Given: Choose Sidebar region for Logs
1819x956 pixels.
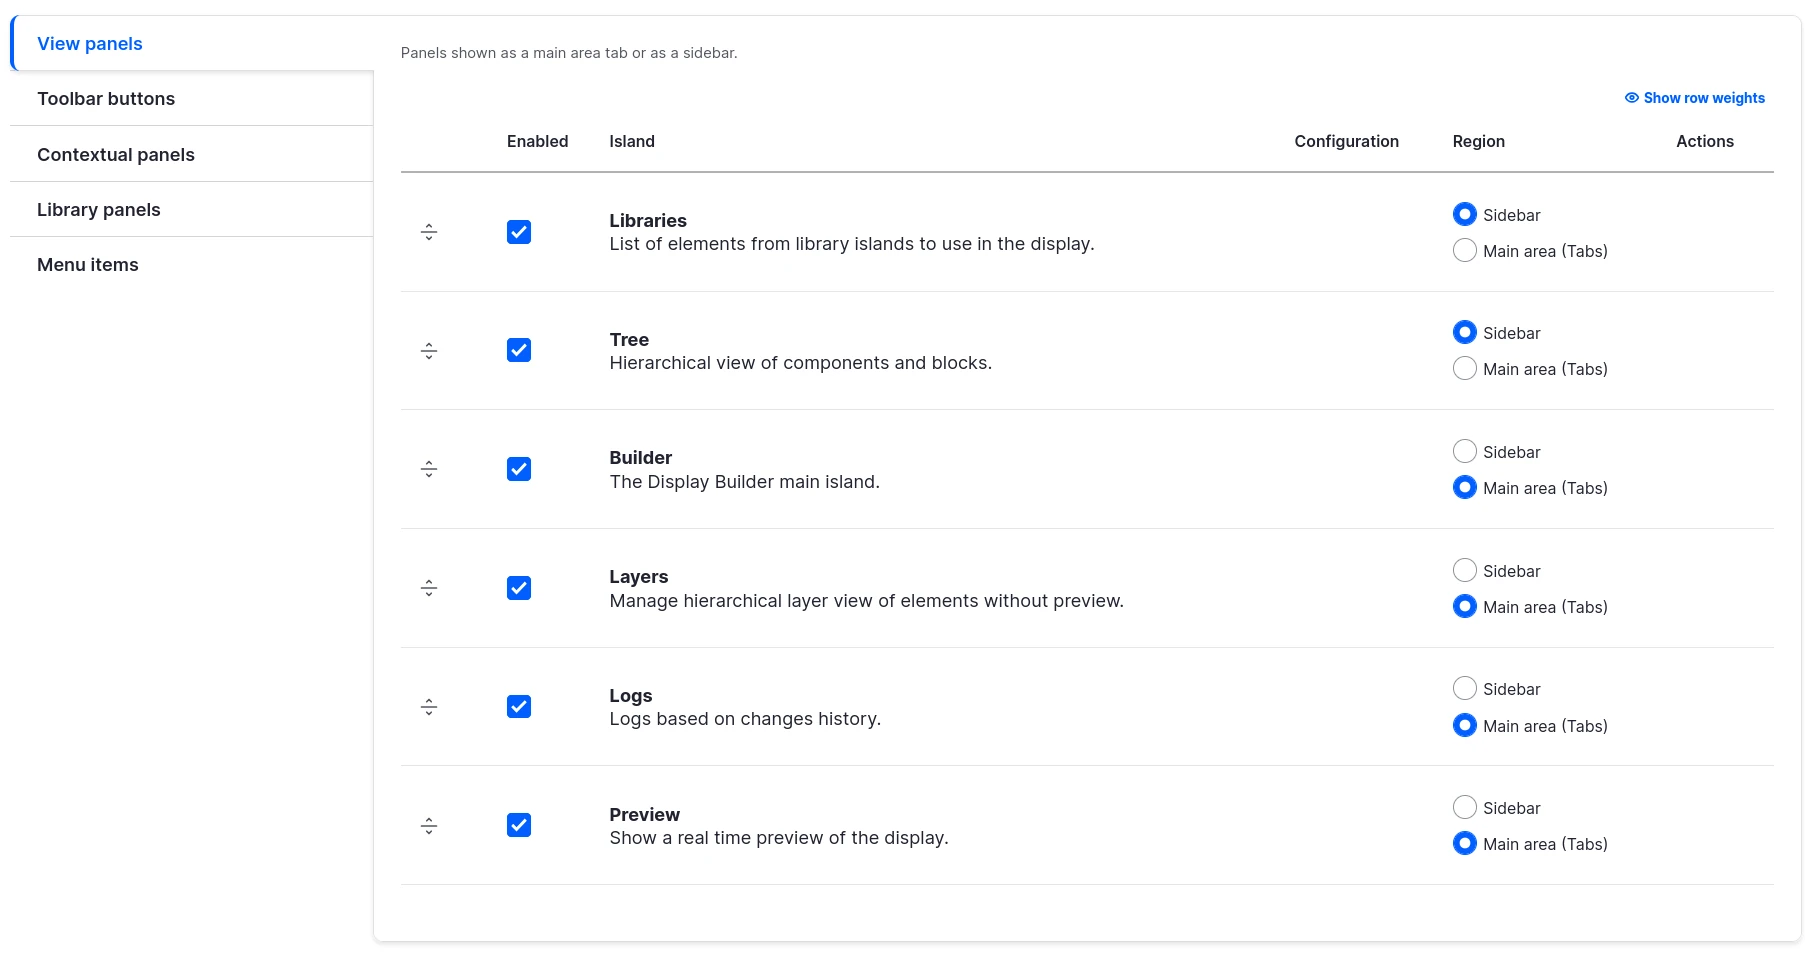Looking at the screenshot, I should click(1464, 689).
